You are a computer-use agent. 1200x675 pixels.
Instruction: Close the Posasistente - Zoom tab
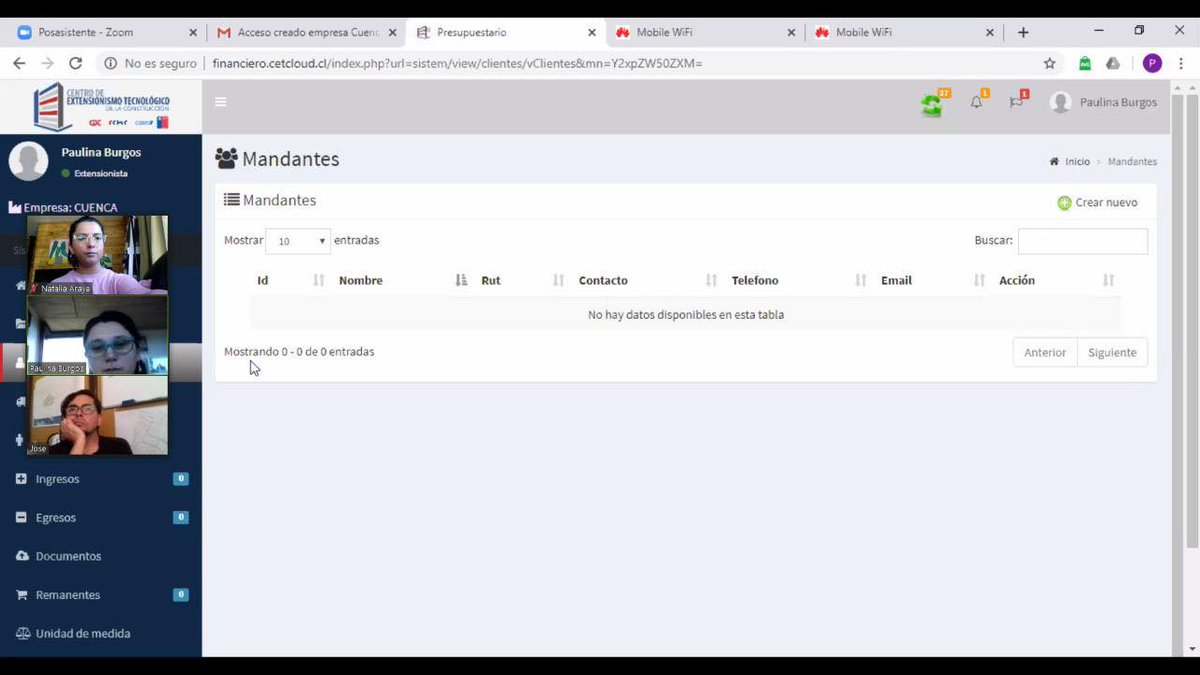[193, 32]
